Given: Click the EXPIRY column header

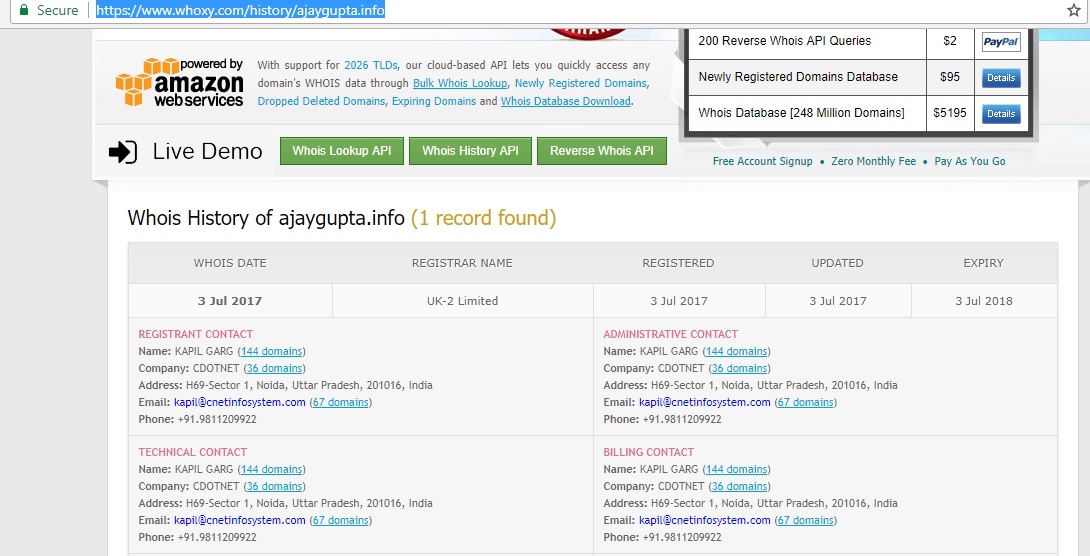Looking at the screenshot, I should pos(984,263).
